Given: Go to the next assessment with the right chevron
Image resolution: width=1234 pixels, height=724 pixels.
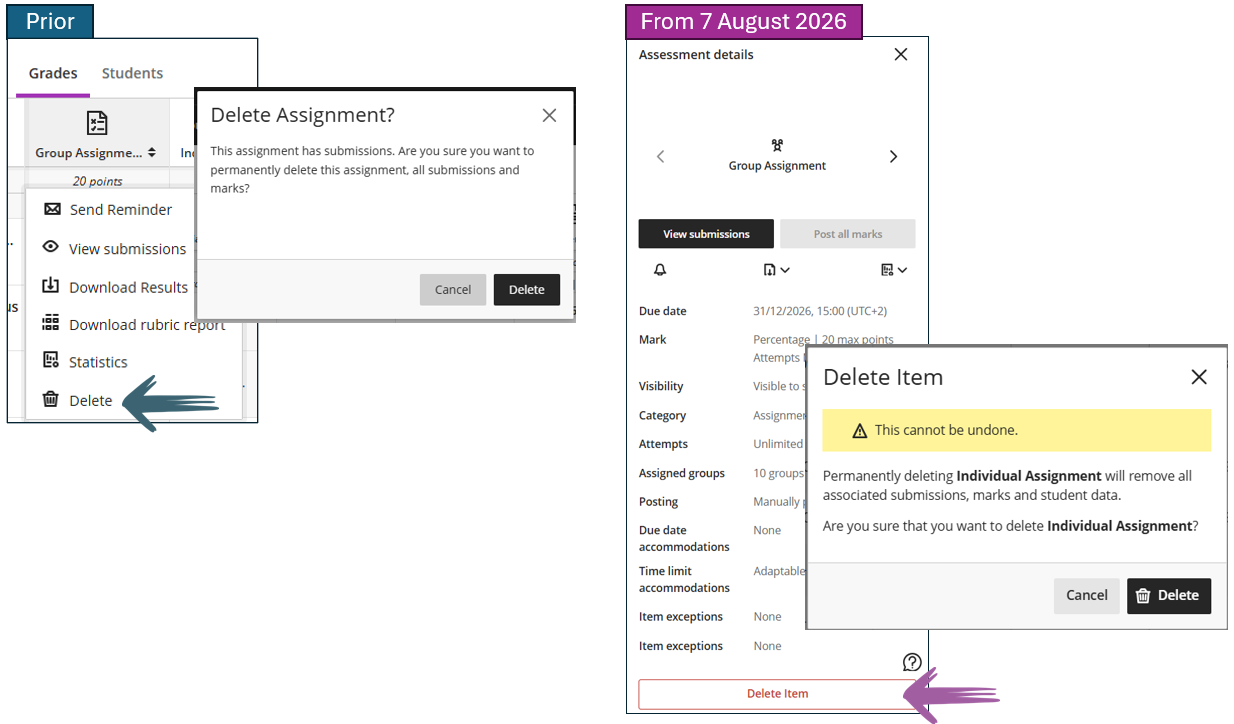Looking at the screenshot, I should (x=893, y=157).
